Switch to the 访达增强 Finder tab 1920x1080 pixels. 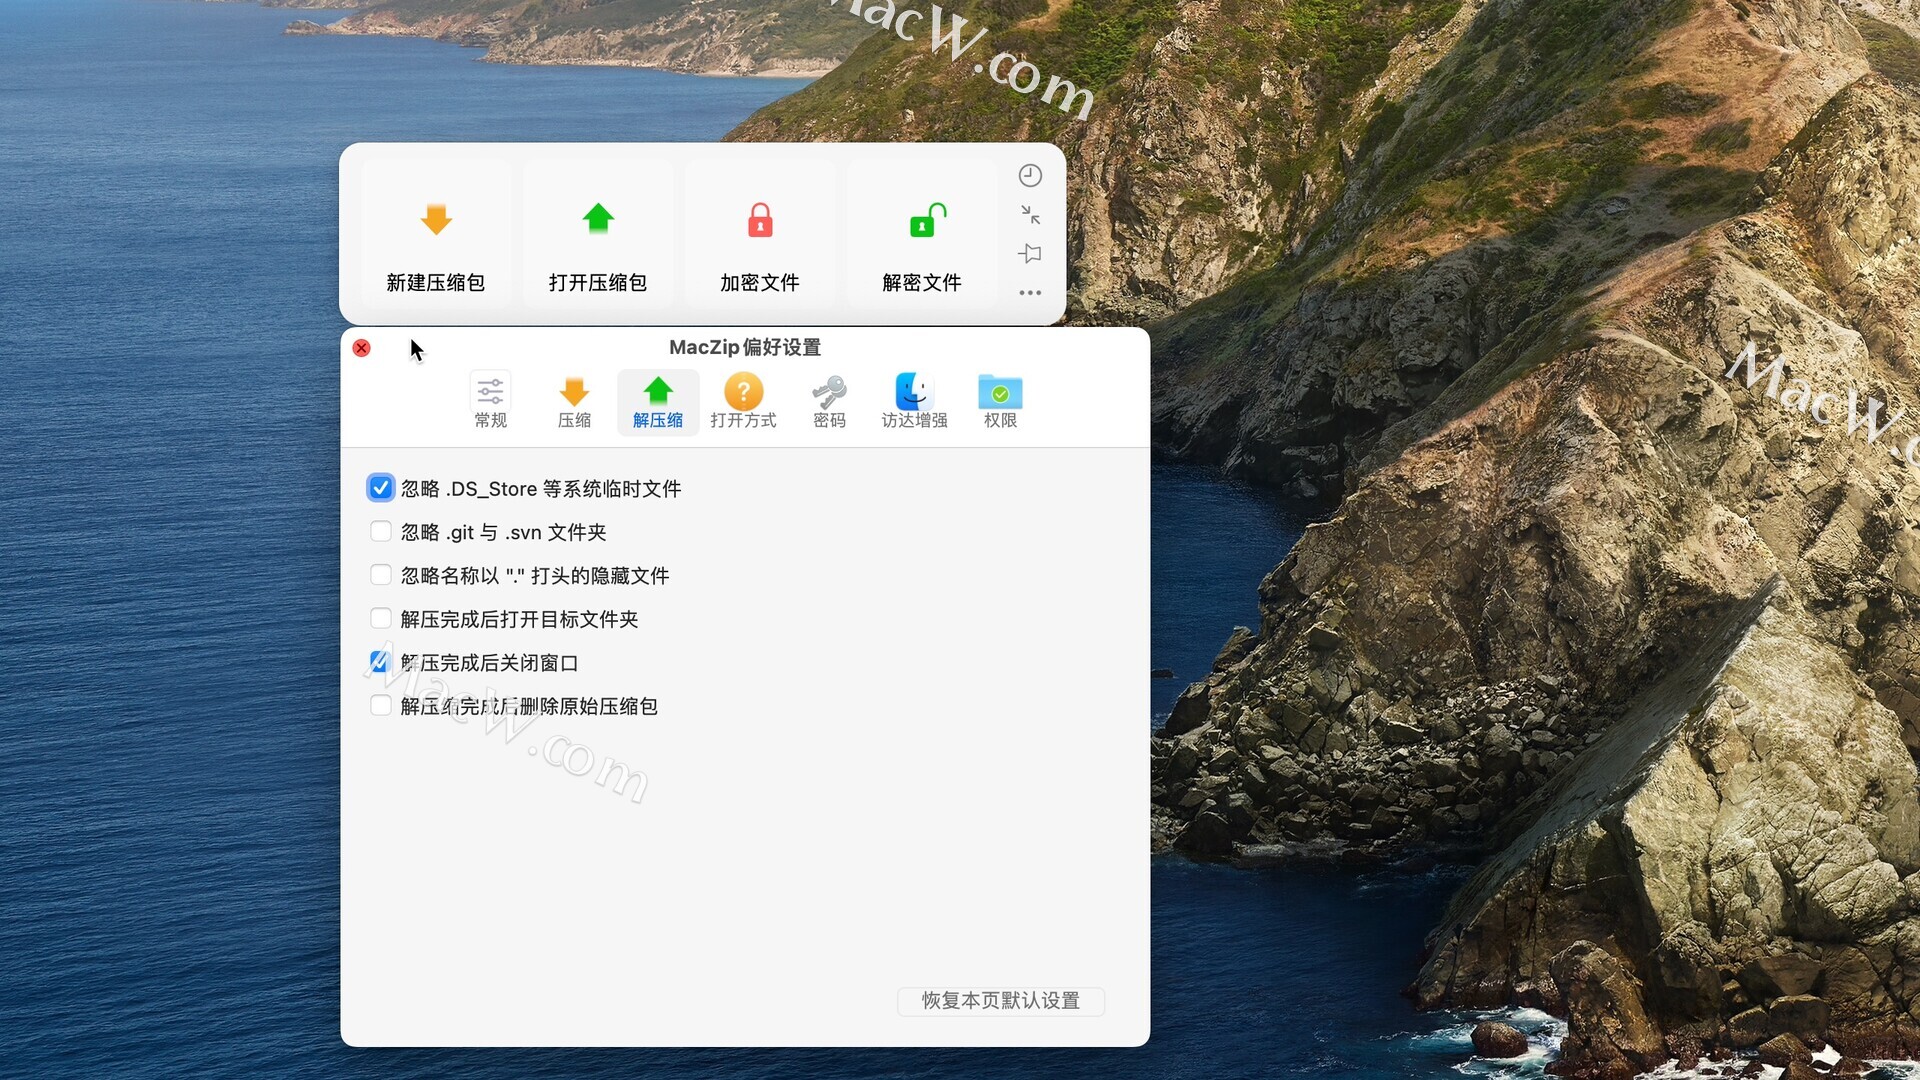(x=914, y=402)
